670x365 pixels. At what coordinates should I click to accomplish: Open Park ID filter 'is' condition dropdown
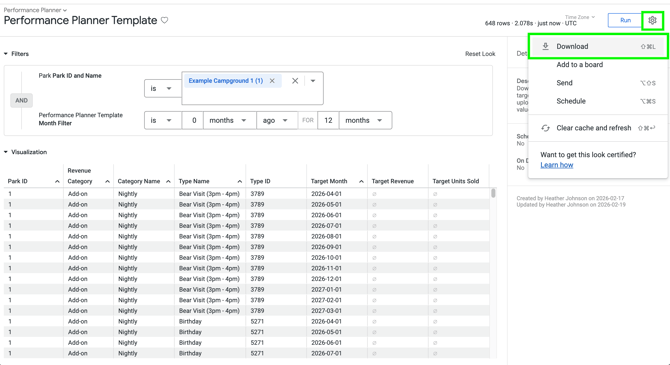(x=163, y=88)
